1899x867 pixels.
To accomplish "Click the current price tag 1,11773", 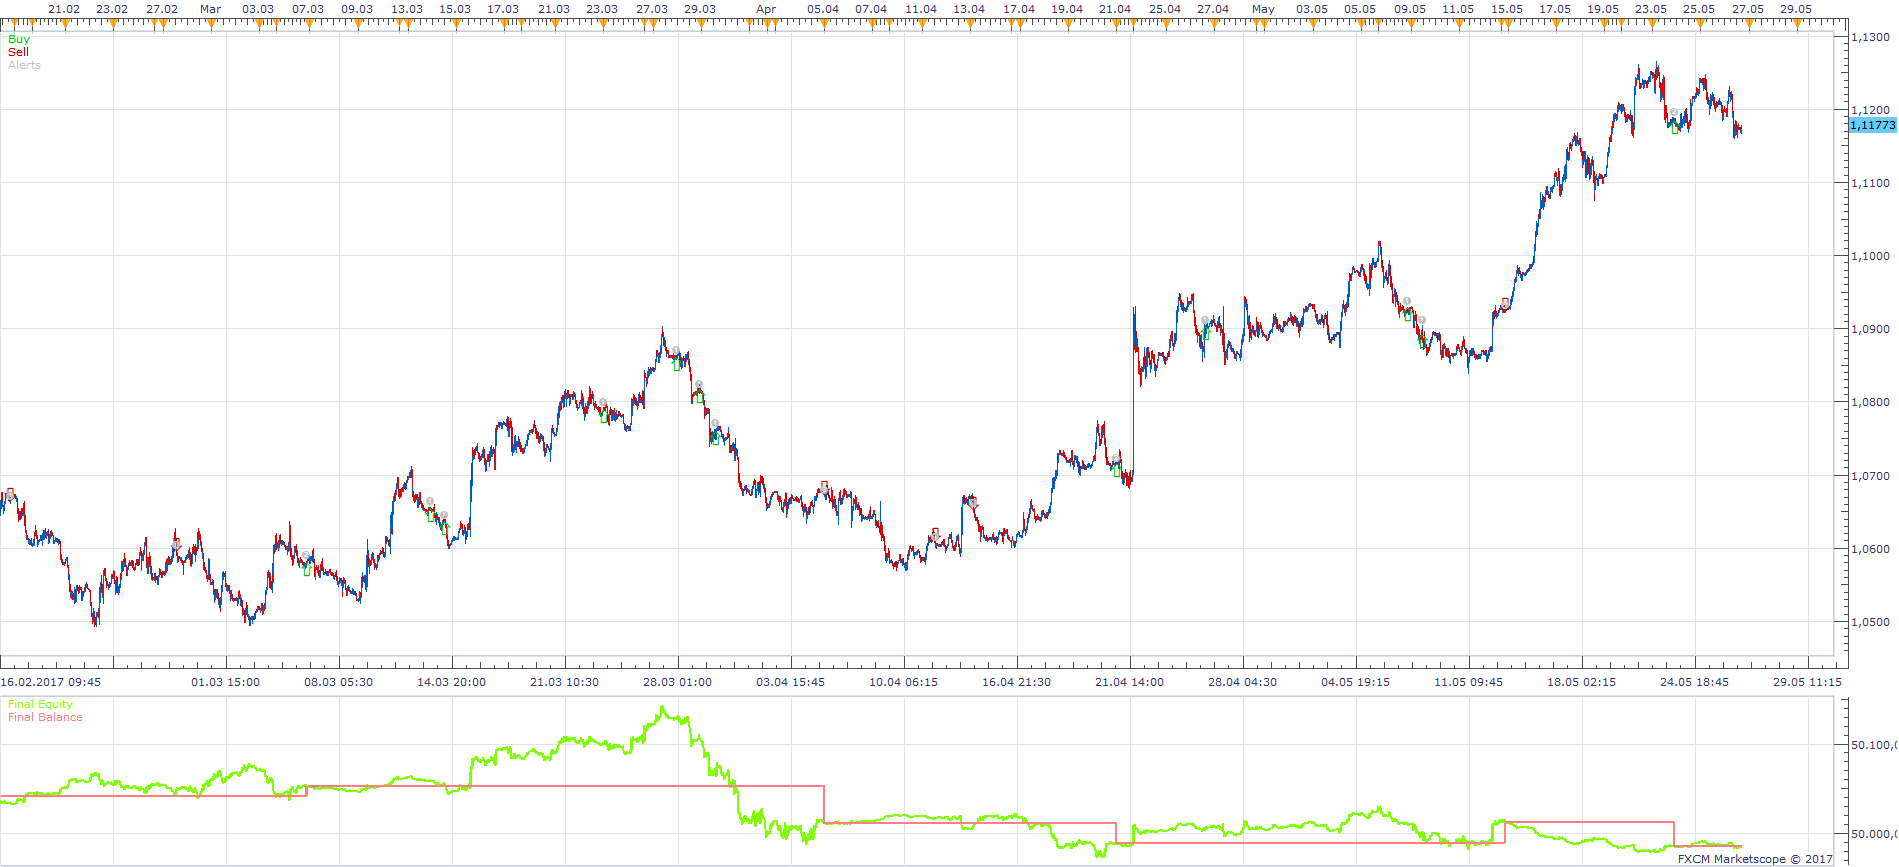I will point(1873,125).
